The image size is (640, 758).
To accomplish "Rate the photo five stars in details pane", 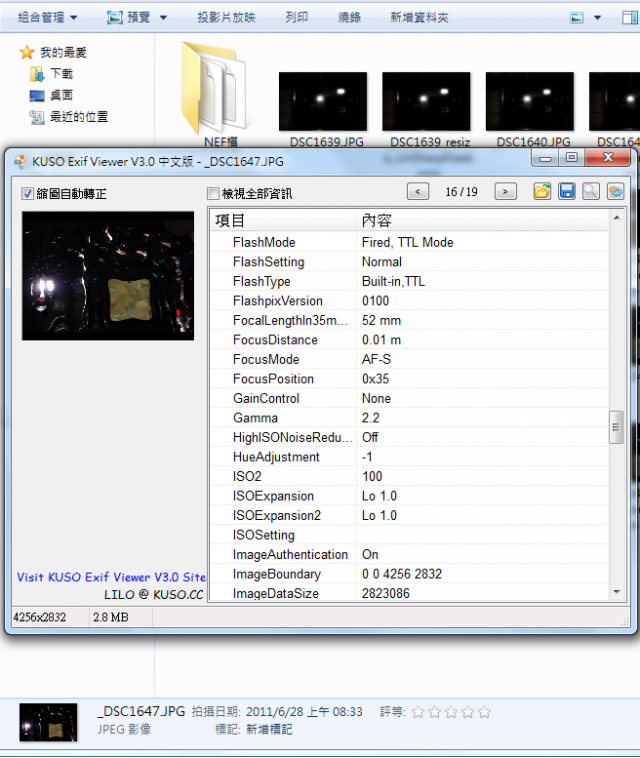I will point(484,712).
